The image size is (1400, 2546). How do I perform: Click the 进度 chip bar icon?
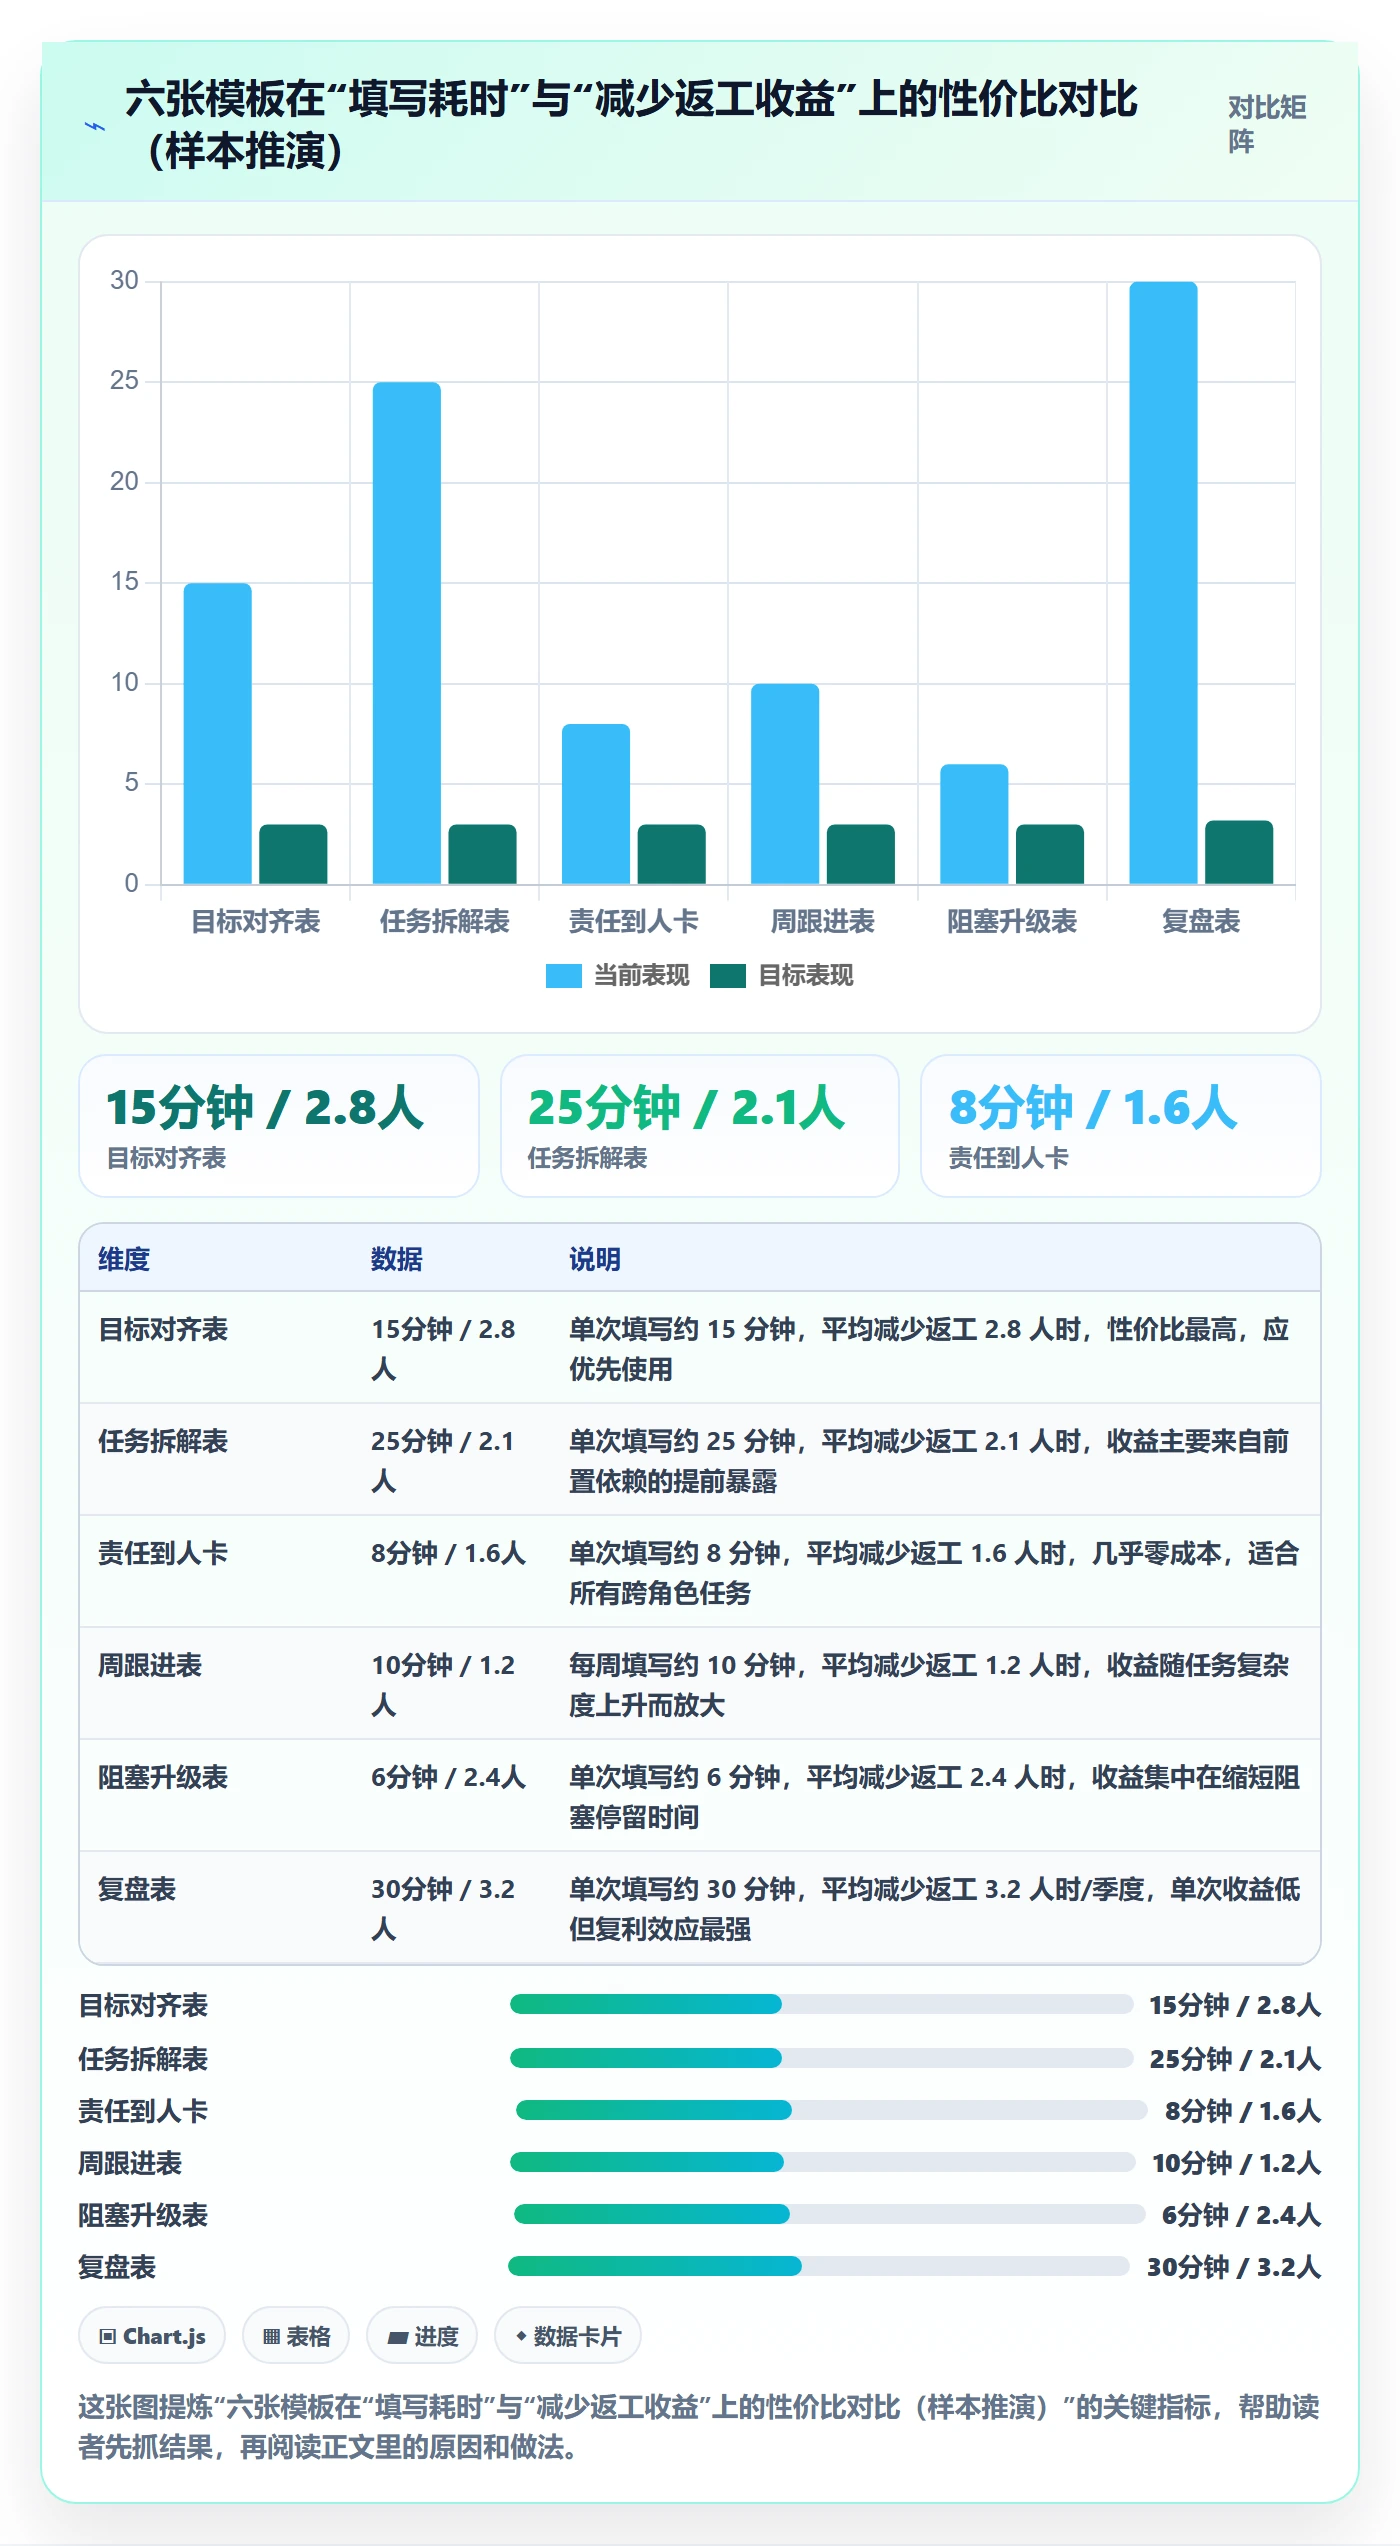point(398,2337)
